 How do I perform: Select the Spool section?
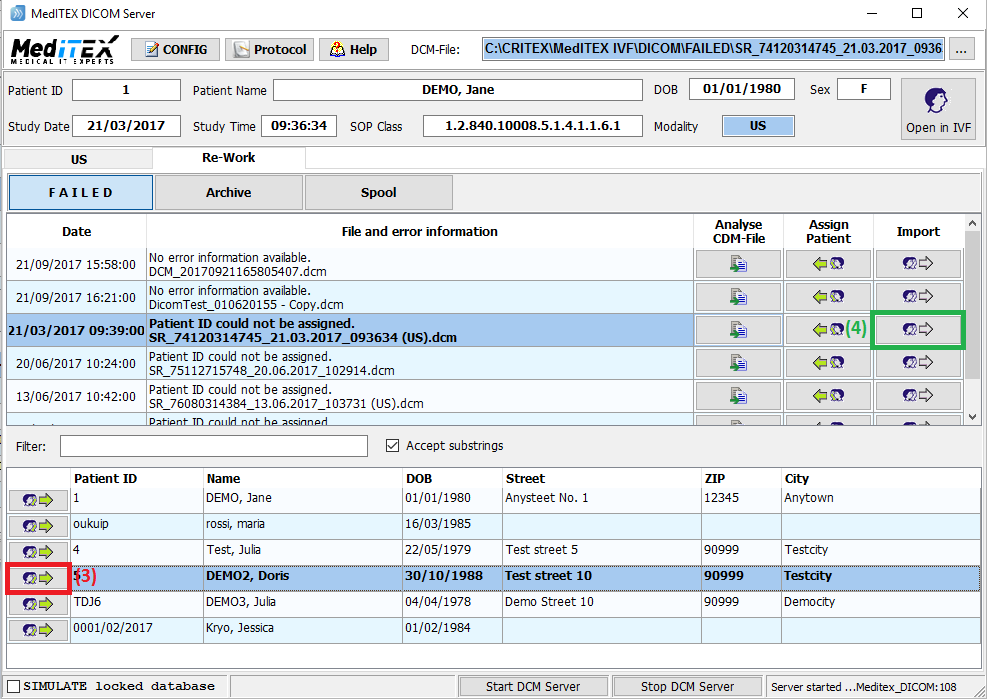pyautogui.click(x=378, y=193)
